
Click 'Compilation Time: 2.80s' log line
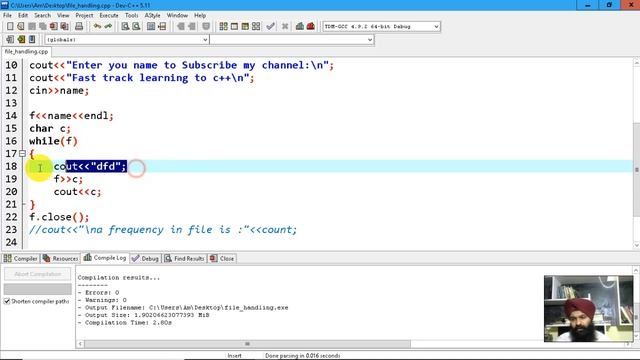(x=128, y=322)
